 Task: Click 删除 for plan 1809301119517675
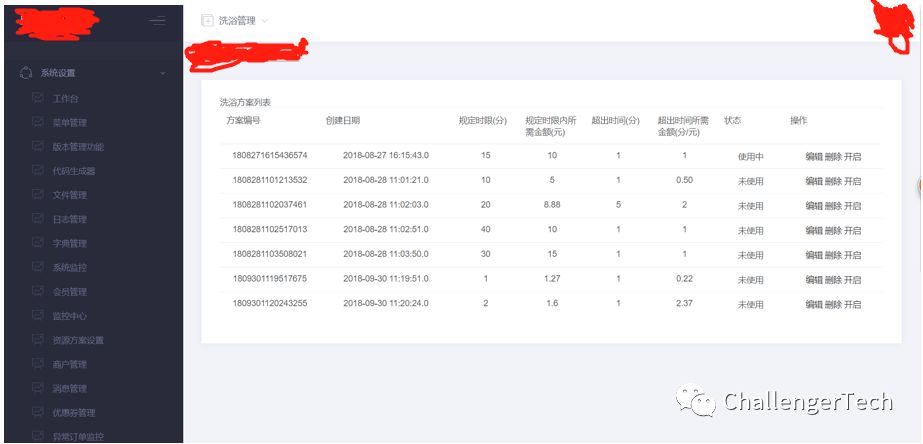click(x=833, y=280)
